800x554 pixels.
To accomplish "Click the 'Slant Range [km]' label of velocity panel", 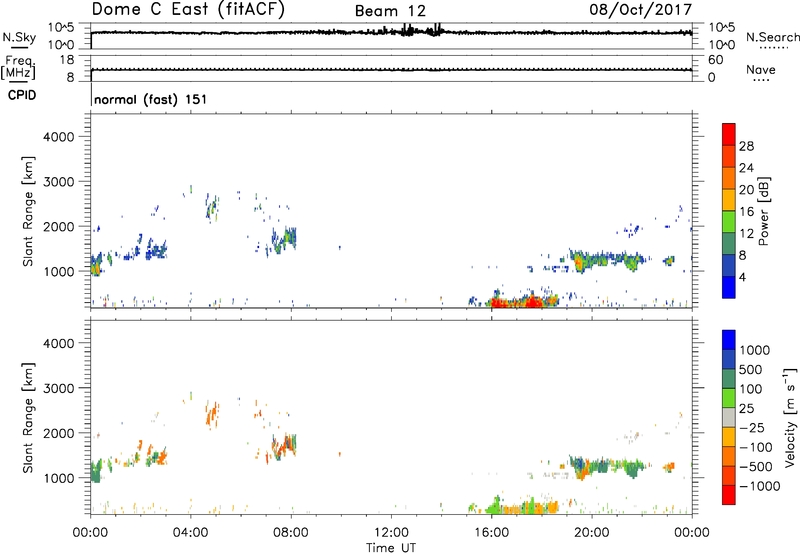I will [28, 418].
